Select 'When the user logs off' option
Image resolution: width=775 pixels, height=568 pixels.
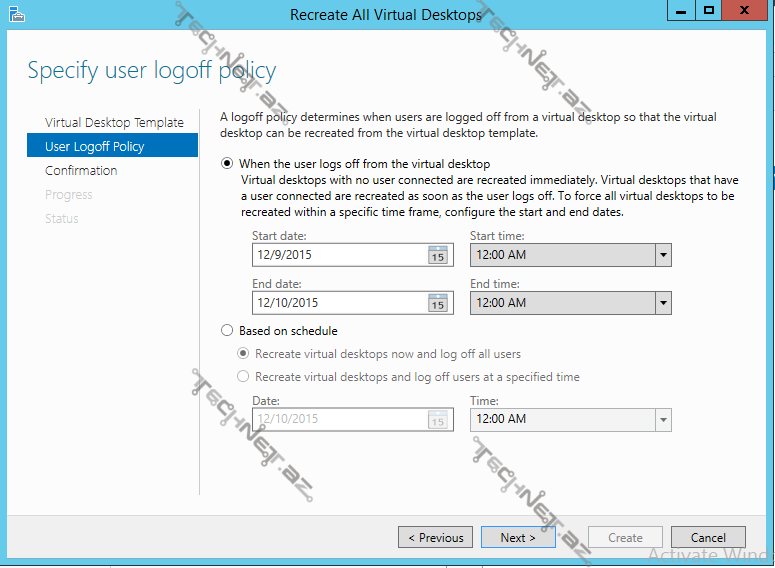(227, 163)
